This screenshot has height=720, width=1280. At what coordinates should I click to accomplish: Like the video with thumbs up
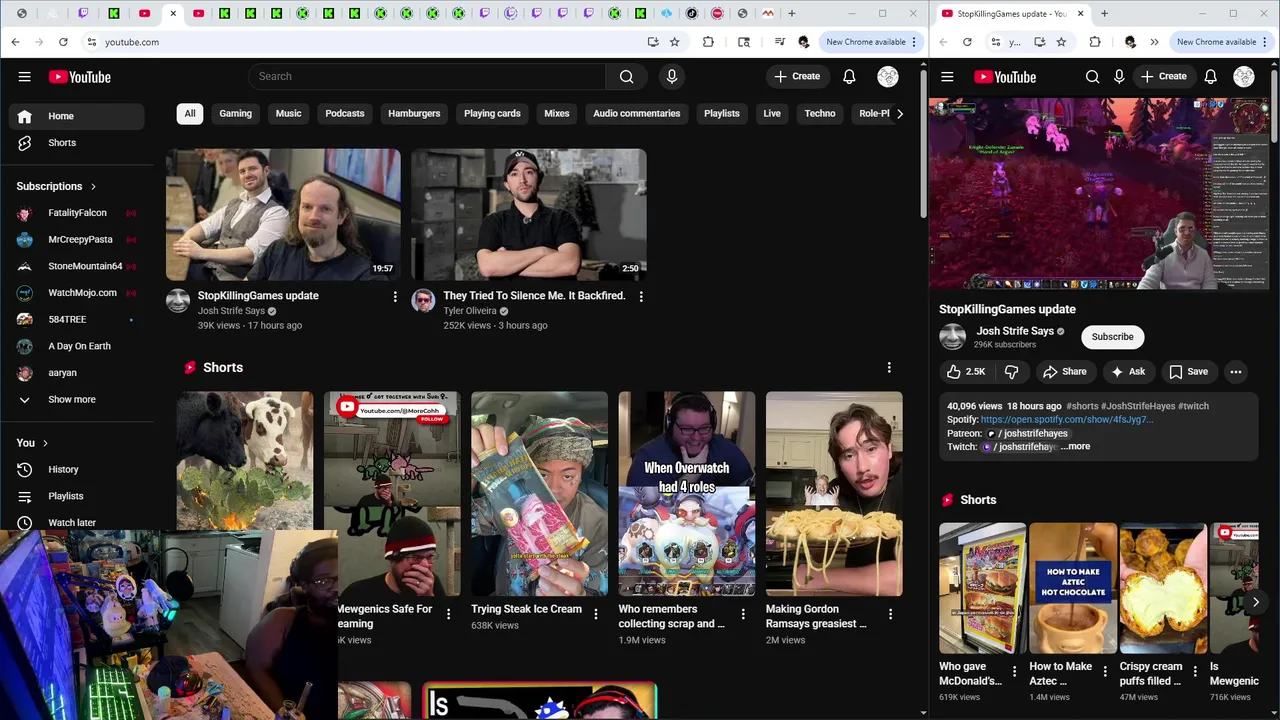click(x=966, y=372)
